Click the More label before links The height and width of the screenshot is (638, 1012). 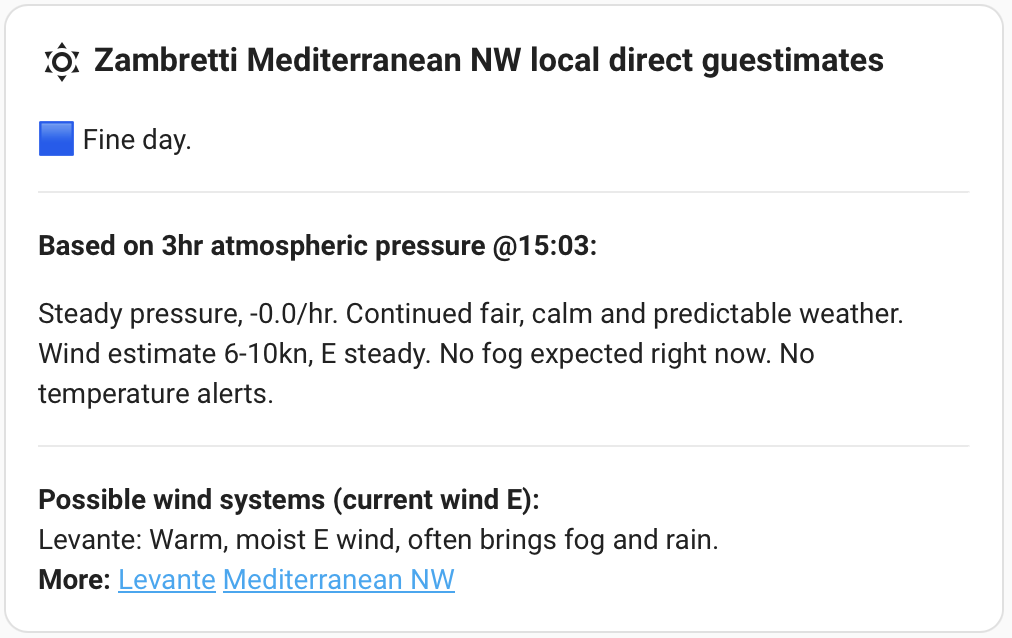click(x=75, y=579)
